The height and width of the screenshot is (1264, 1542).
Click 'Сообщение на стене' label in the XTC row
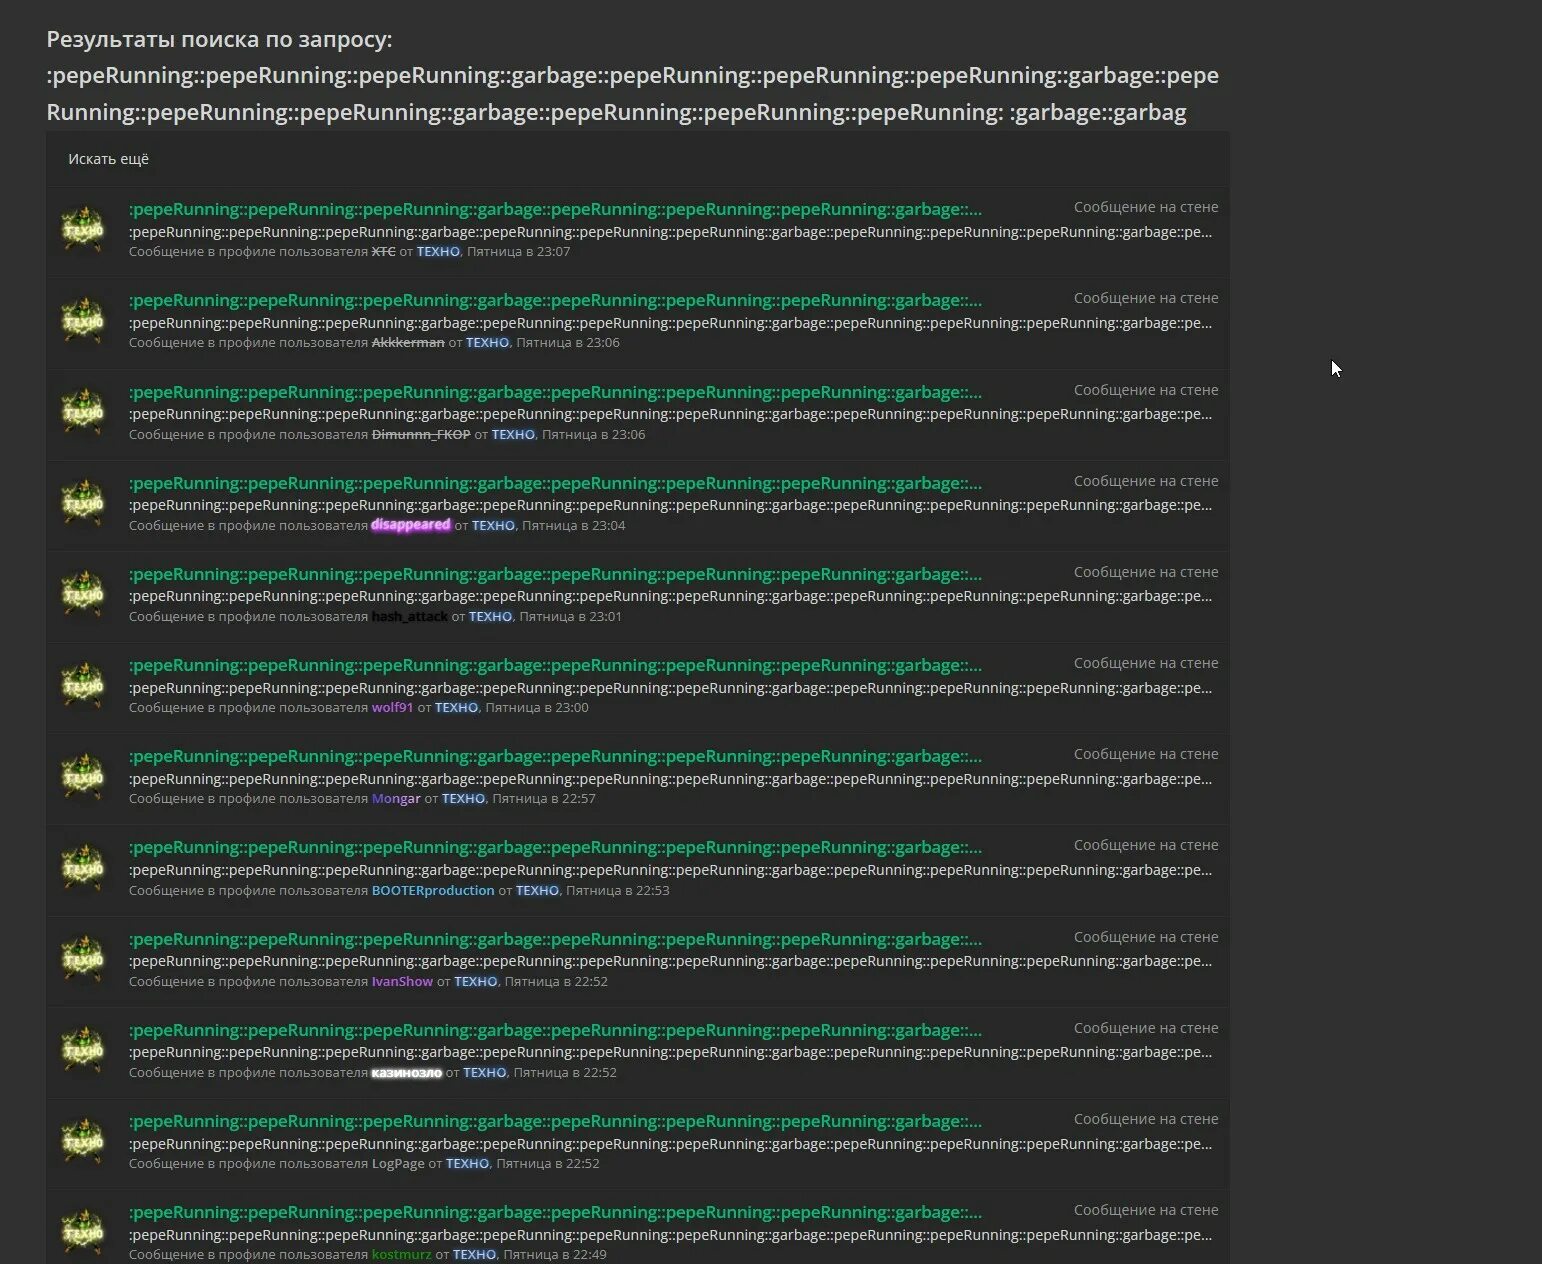point(1146,207)
